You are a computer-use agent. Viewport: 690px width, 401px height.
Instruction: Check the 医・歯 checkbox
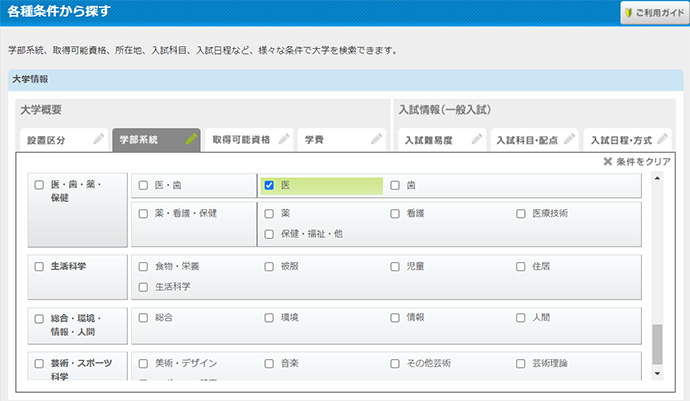(x=143, y=185)
